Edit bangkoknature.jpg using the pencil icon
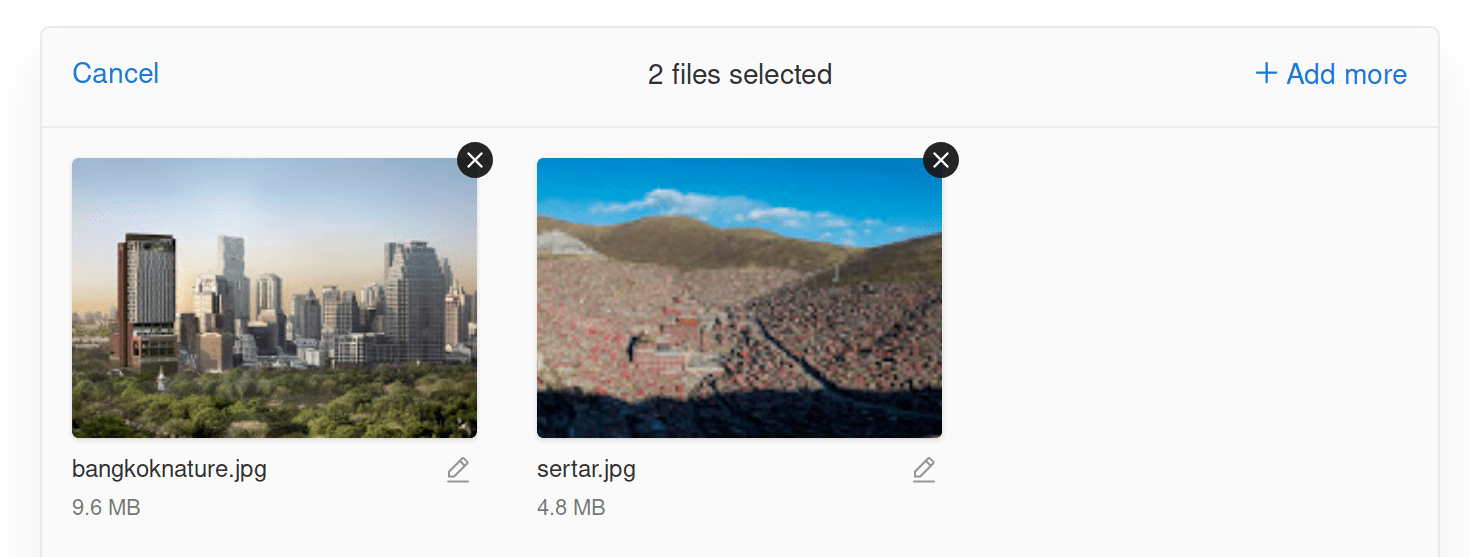The image size is (1470, 557). click(458, 470)
